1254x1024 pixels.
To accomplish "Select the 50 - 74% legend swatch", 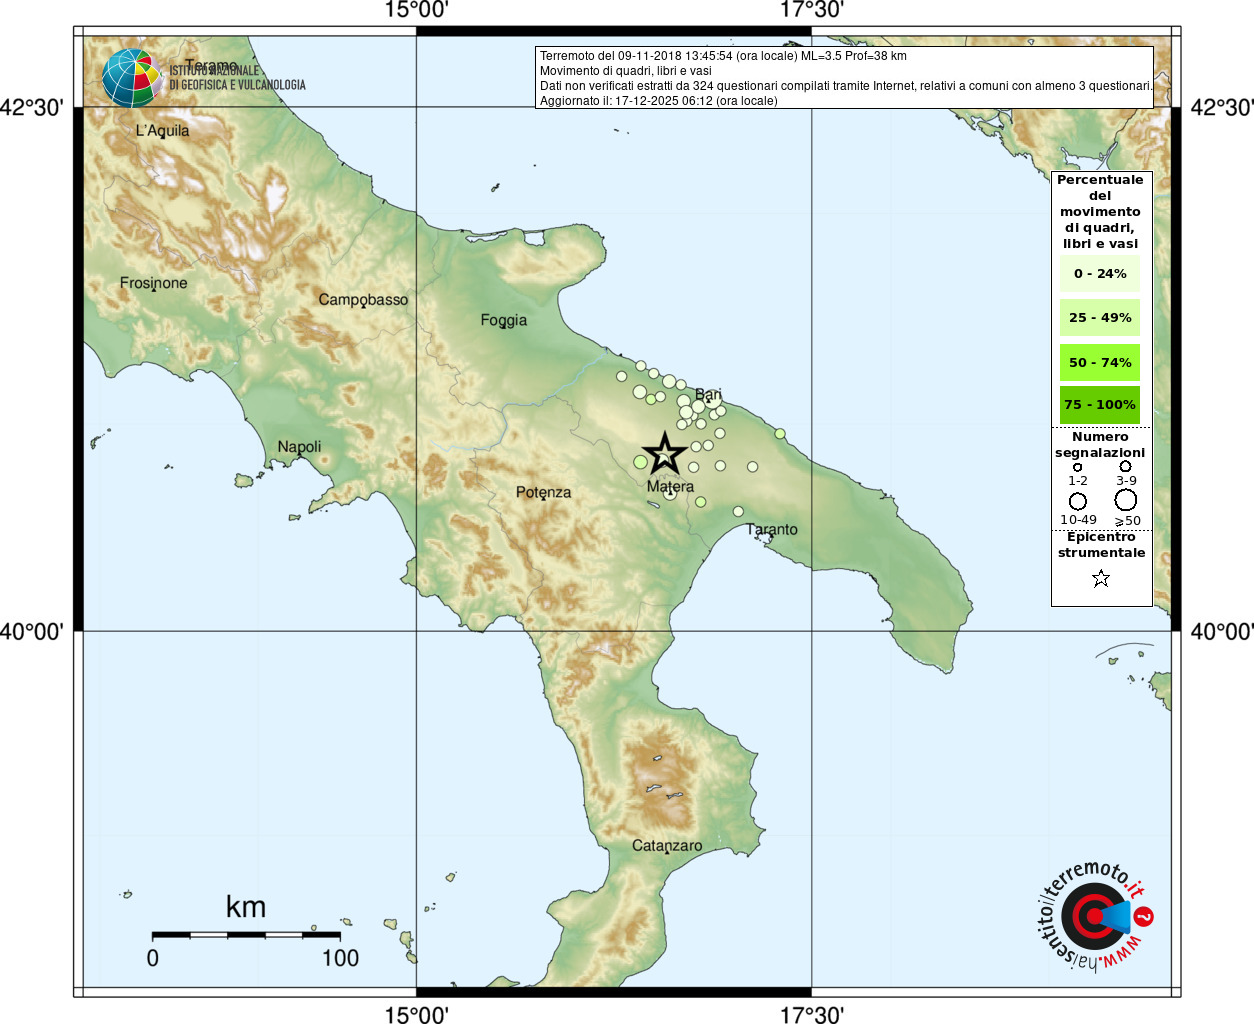I will coord(1100,362).
